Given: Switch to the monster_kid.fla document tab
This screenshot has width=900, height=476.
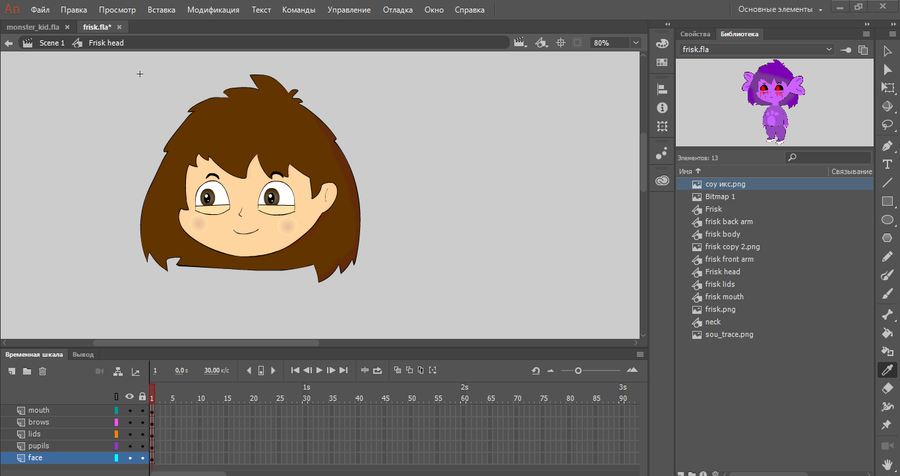Looking at the screenshot, I should pos(34,27).
